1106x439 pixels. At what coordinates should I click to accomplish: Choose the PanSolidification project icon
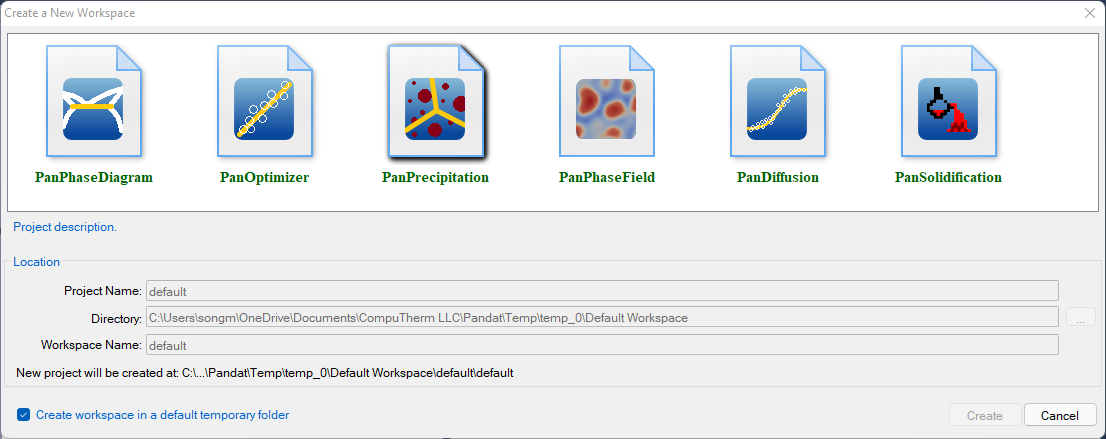(948, 102)
